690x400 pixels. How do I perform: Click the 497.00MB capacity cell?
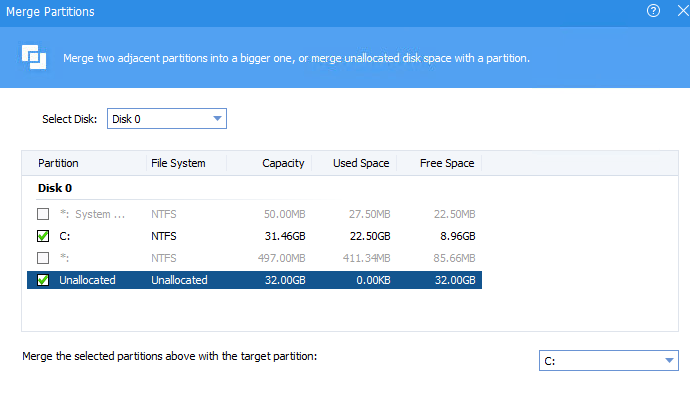click(x=281, y=258)
